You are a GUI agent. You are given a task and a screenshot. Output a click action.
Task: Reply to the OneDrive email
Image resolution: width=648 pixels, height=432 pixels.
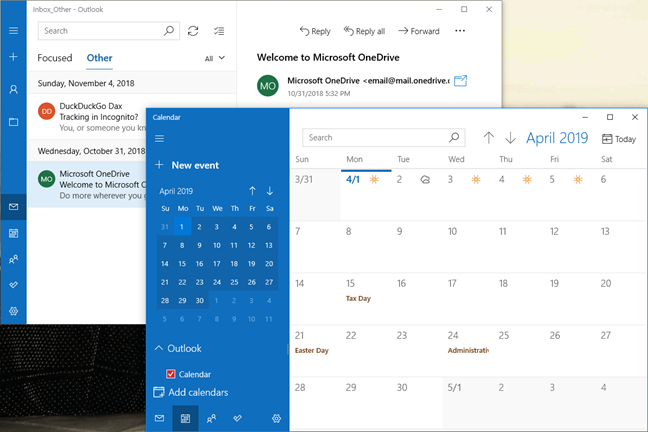(x=315, y=31)
